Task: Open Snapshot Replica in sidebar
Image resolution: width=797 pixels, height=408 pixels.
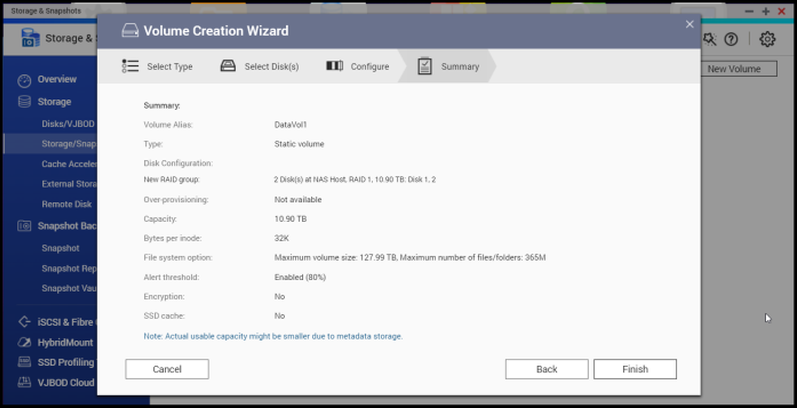Action: pyautogui.click(x=69, y=268)
